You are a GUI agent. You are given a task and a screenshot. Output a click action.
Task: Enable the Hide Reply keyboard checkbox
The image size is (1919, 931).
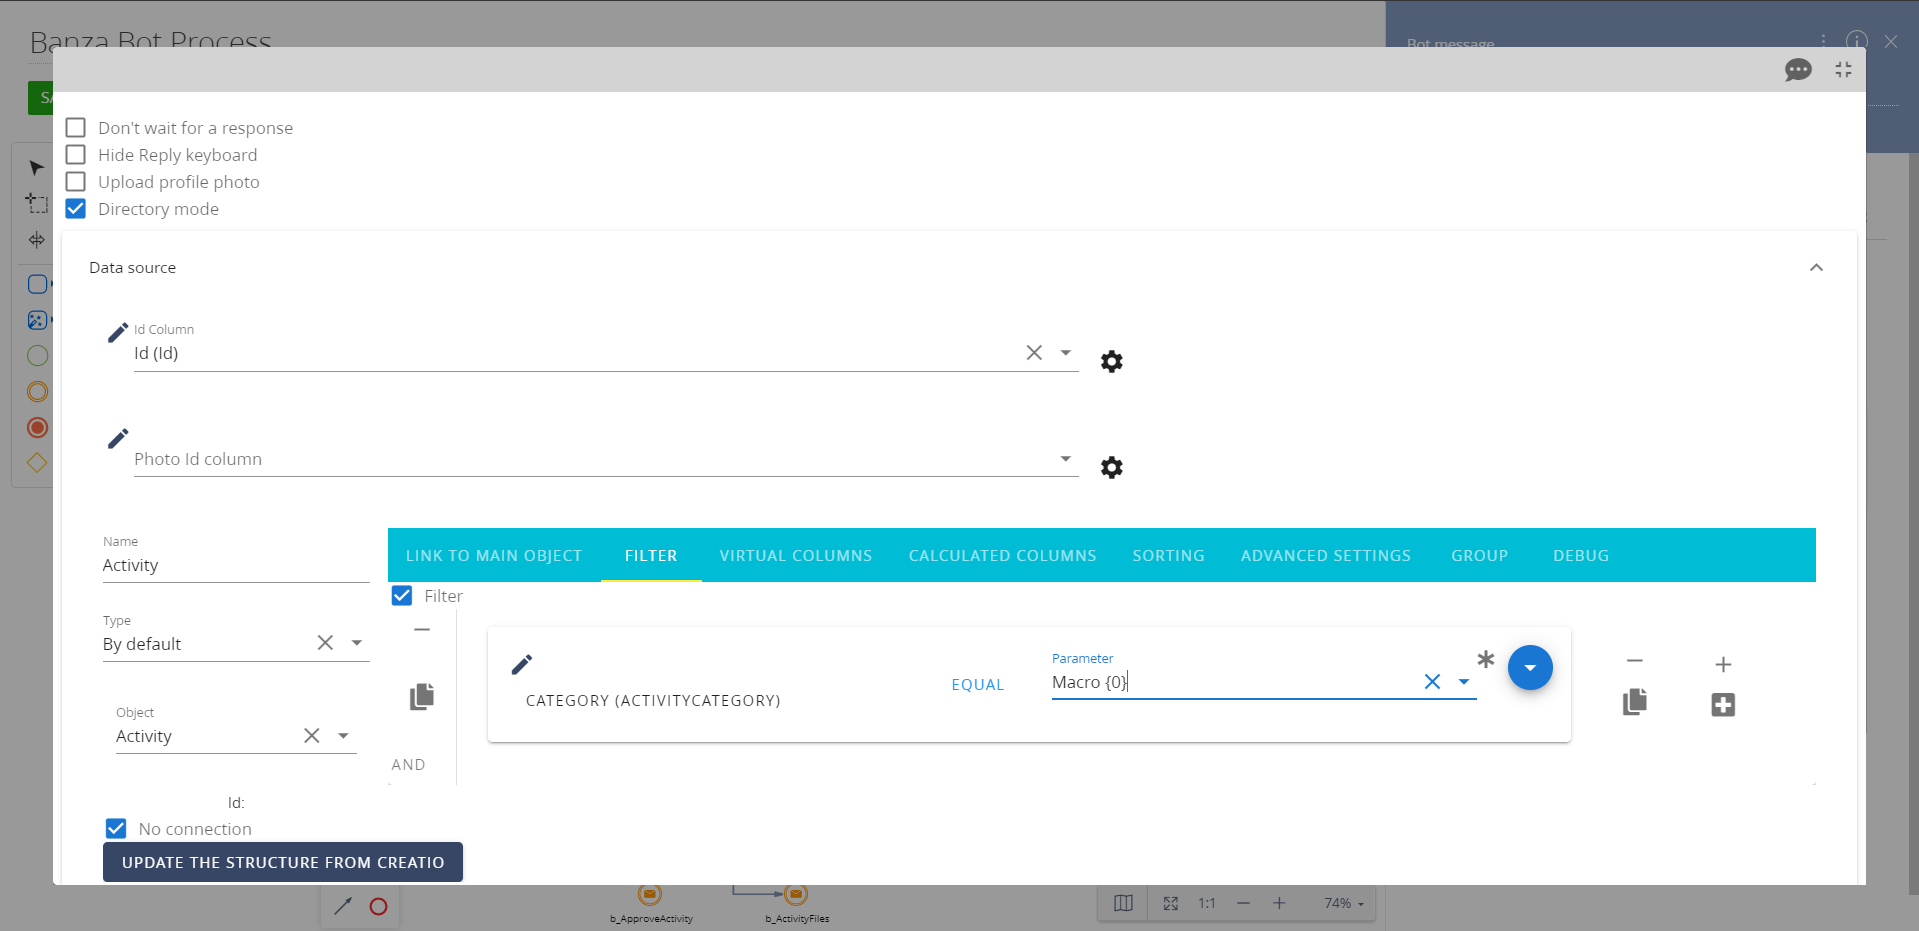75,154
